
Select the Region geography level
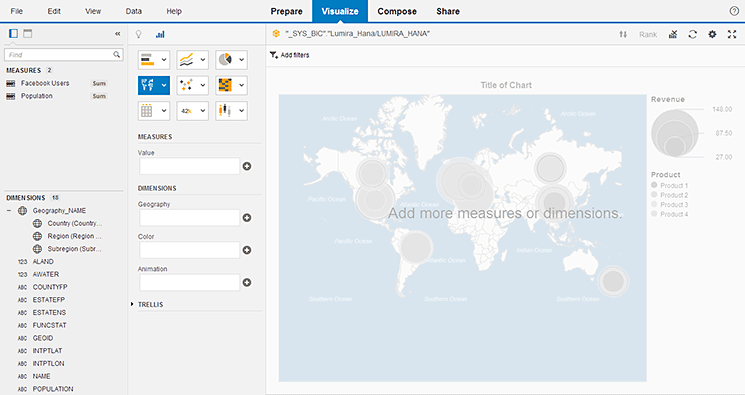pyautogui.click(x=74, y=236)
